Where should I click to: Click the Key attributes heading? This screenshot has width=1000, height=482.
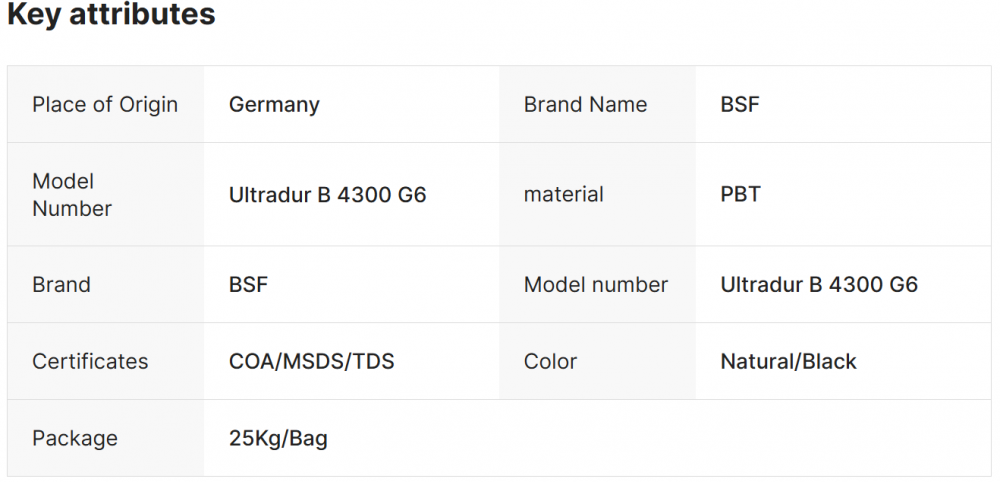pyautogui.click(x=111, y=15)
